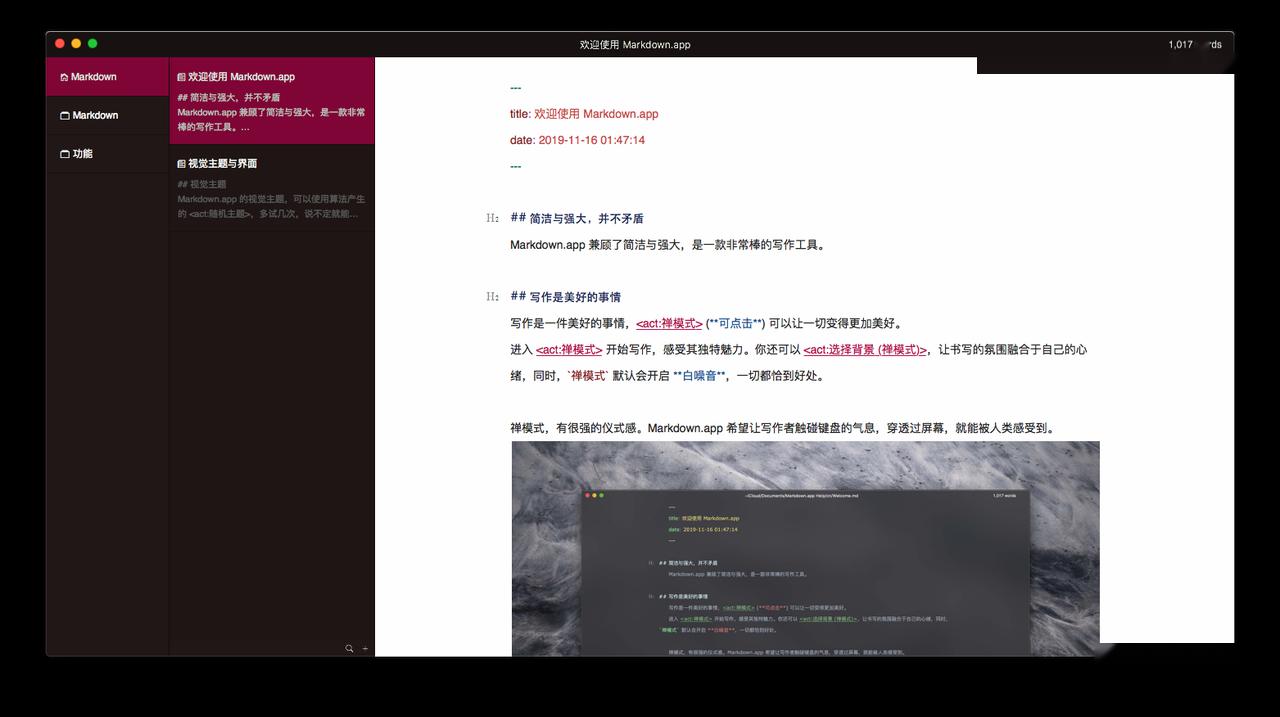Image resolution: width=1280 pixels, height=717 pixels.
Task: Select the 欢迎使用 Markdown.app note
Action: point(272,101)
